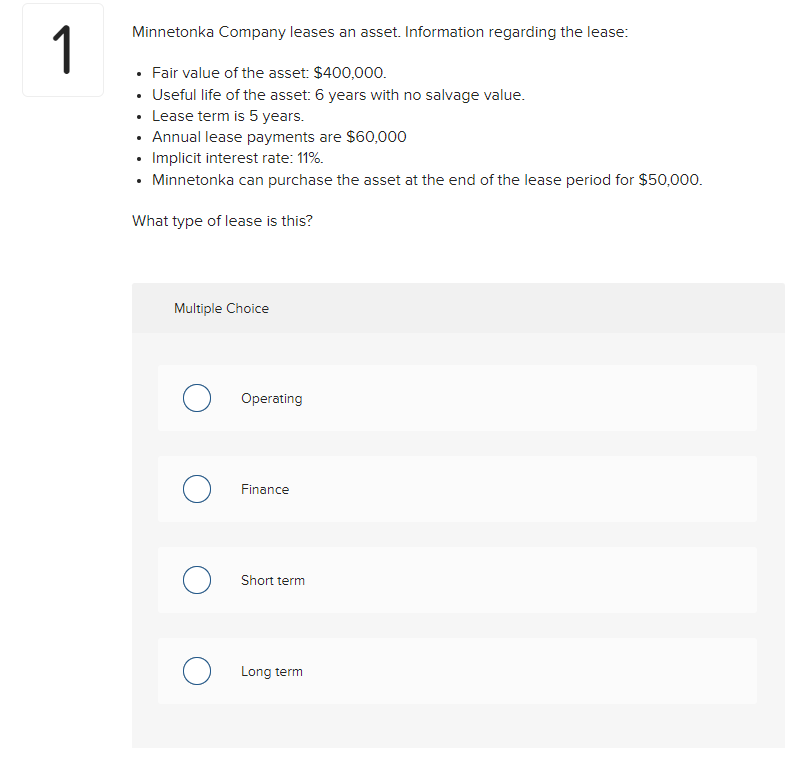Click the annual lease payments bullet
The image size is (807, 762).
(x=278, y=136)
